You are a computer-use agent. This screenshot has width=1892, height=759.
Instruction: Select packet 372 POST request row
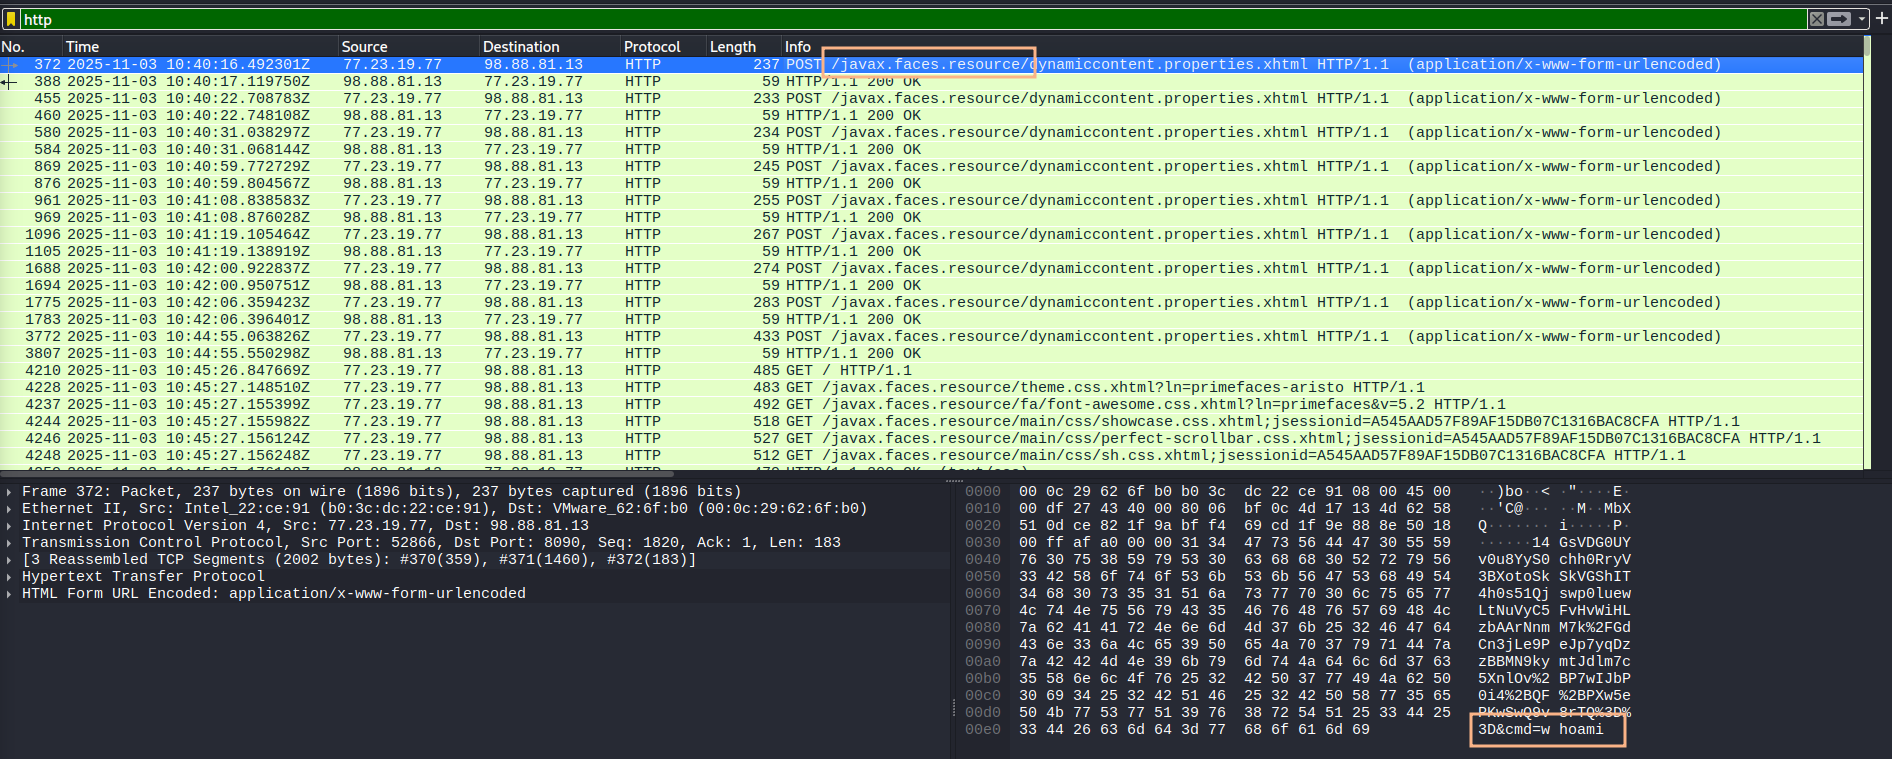click(x=931, y=64)
